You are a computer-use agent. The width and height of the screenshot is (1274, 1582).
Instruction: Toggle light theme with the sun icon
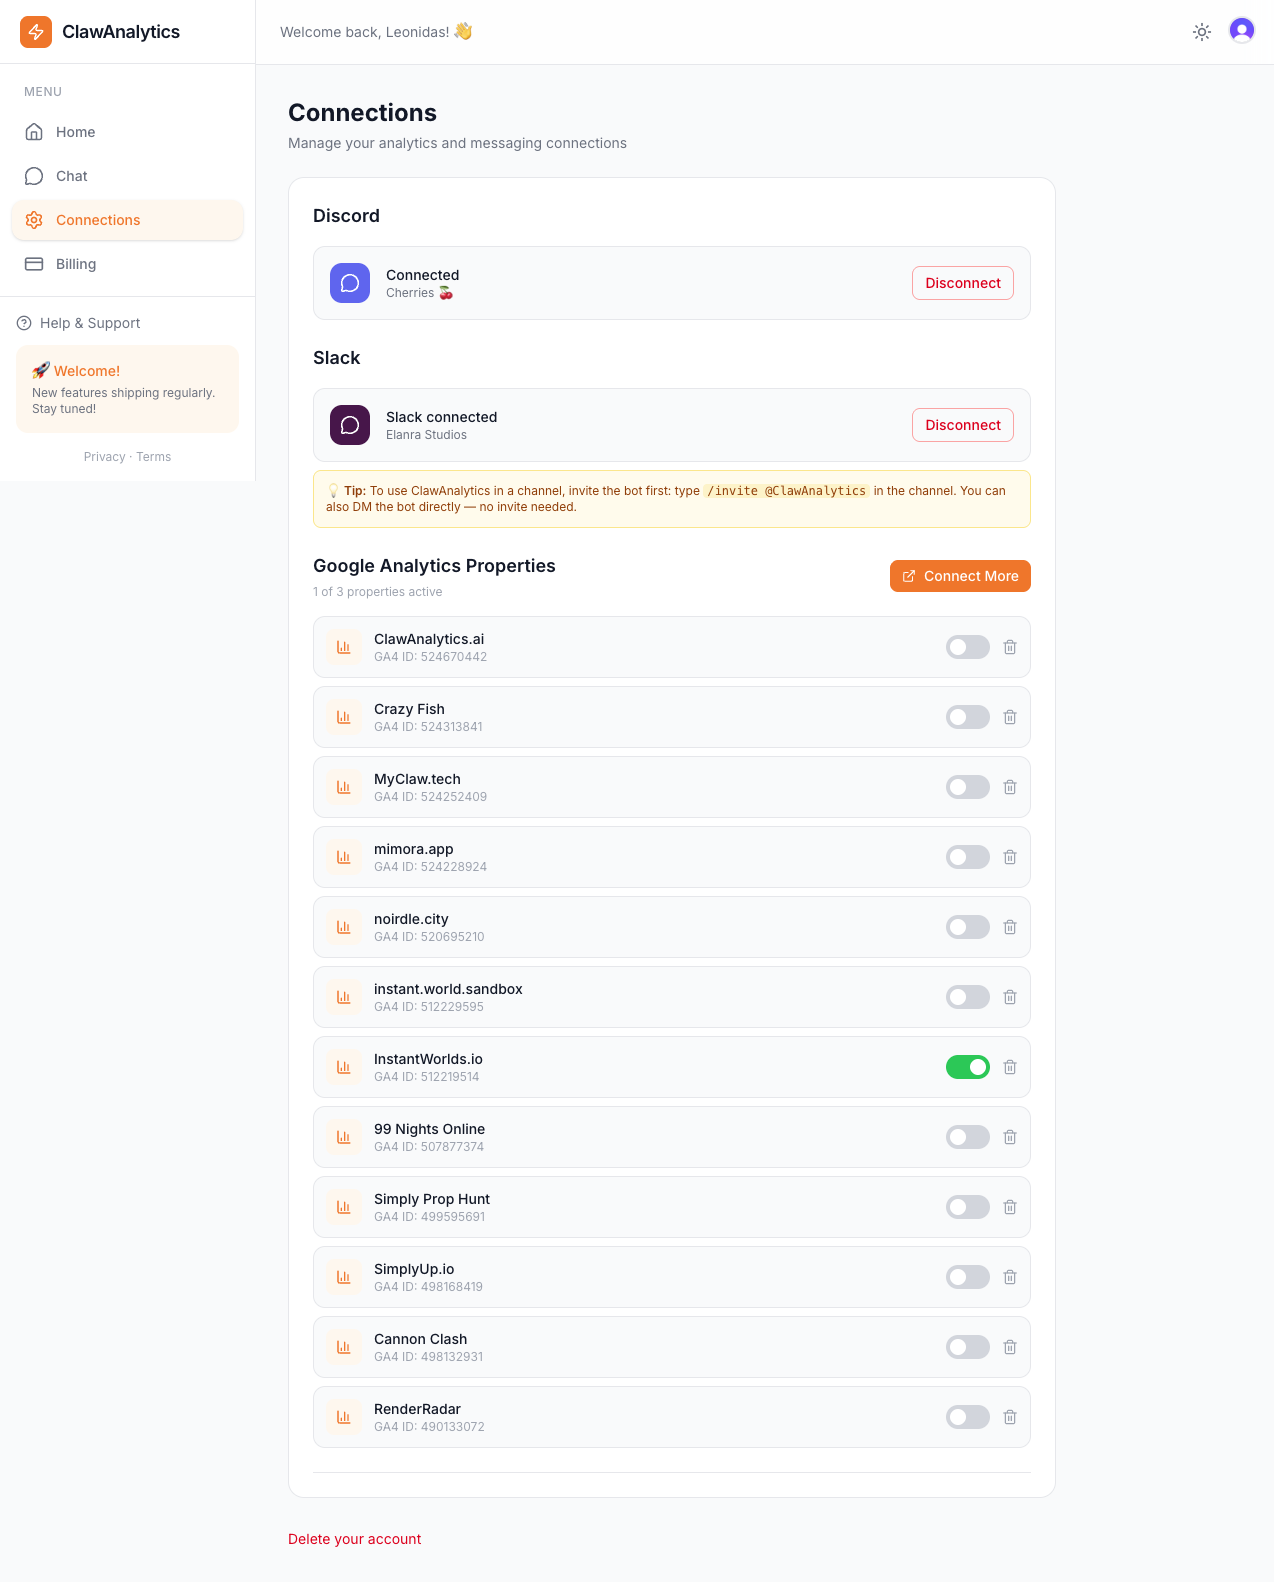(1201, 31)
